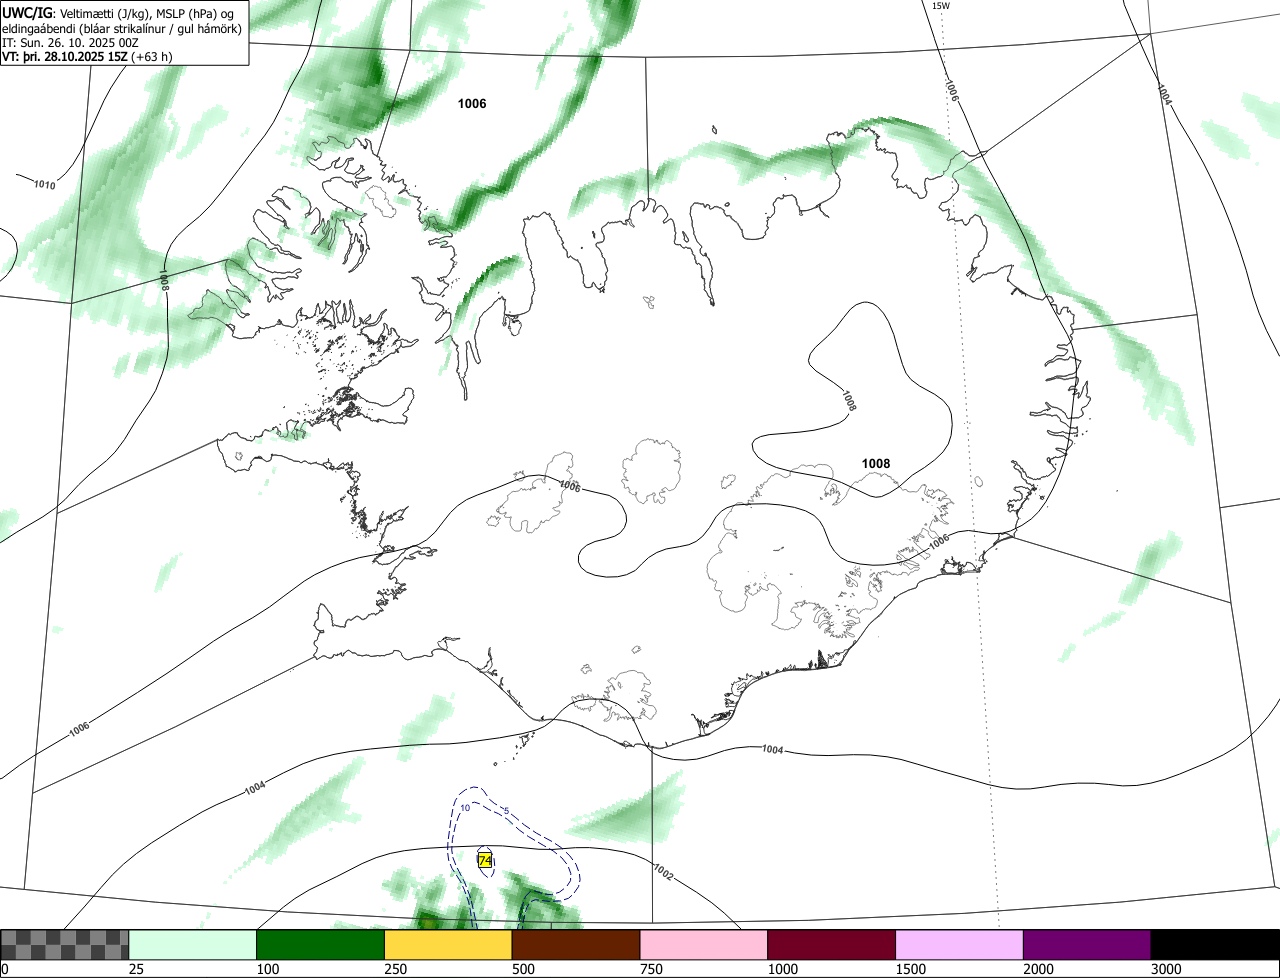Screen dimensions: 1280x978
Task: Click the "1500" legend value
Action: 909,970
